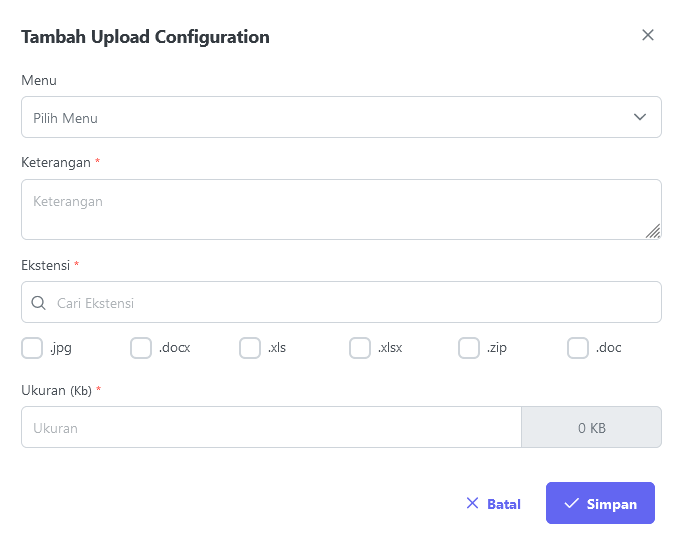Click the X icon beside Batal
Image resolution: width=683 pixels, height=545 pixels.
pos(472,503)
